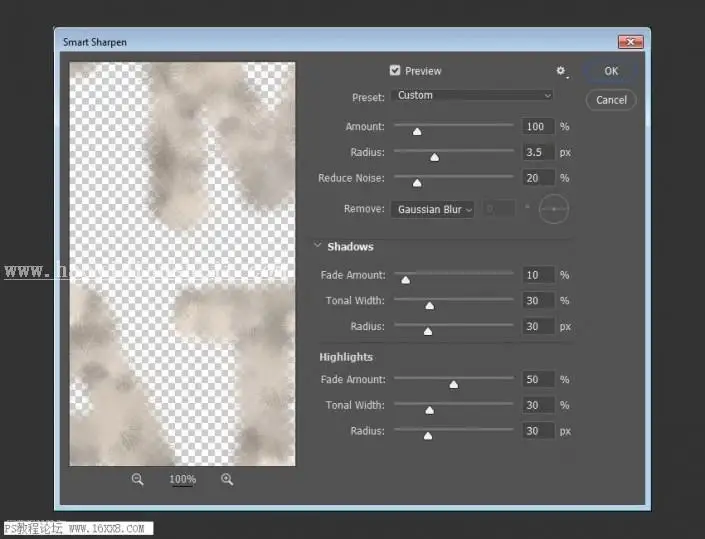Click the Shadows section heading
705x539 pixels.
coord(350,246)
